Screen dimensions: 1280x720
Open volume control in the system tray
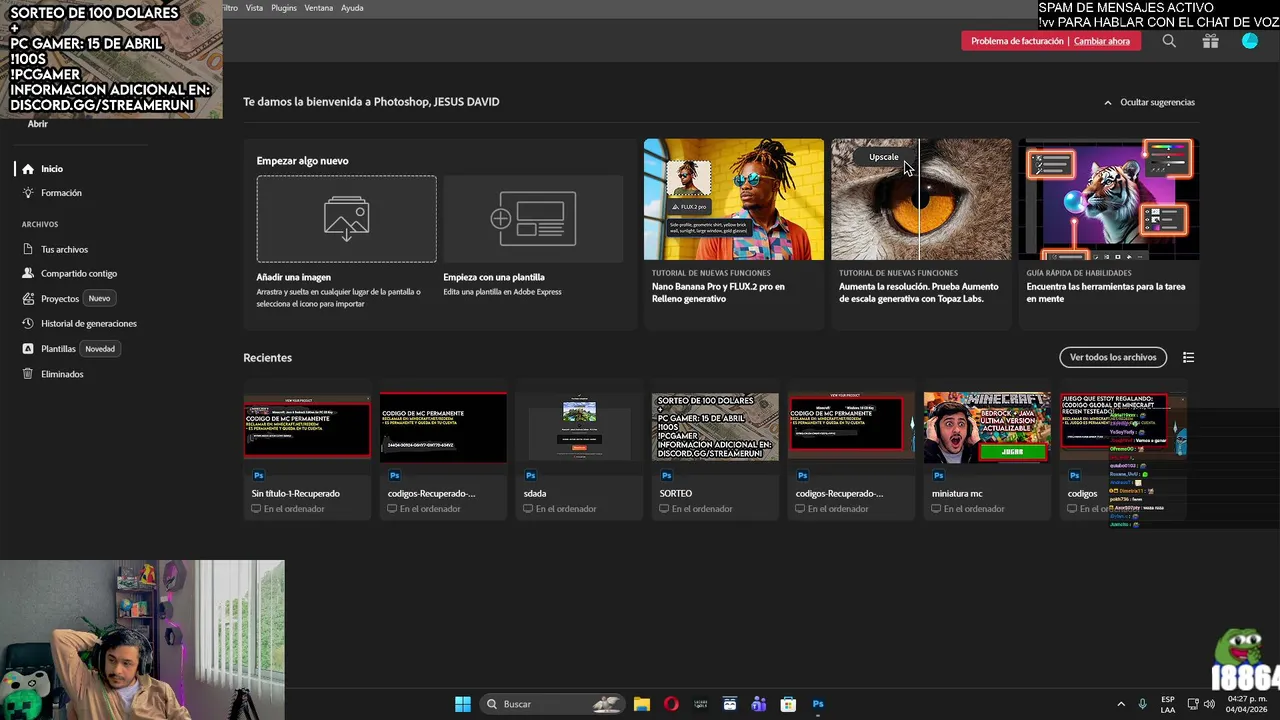(1209, 704)
